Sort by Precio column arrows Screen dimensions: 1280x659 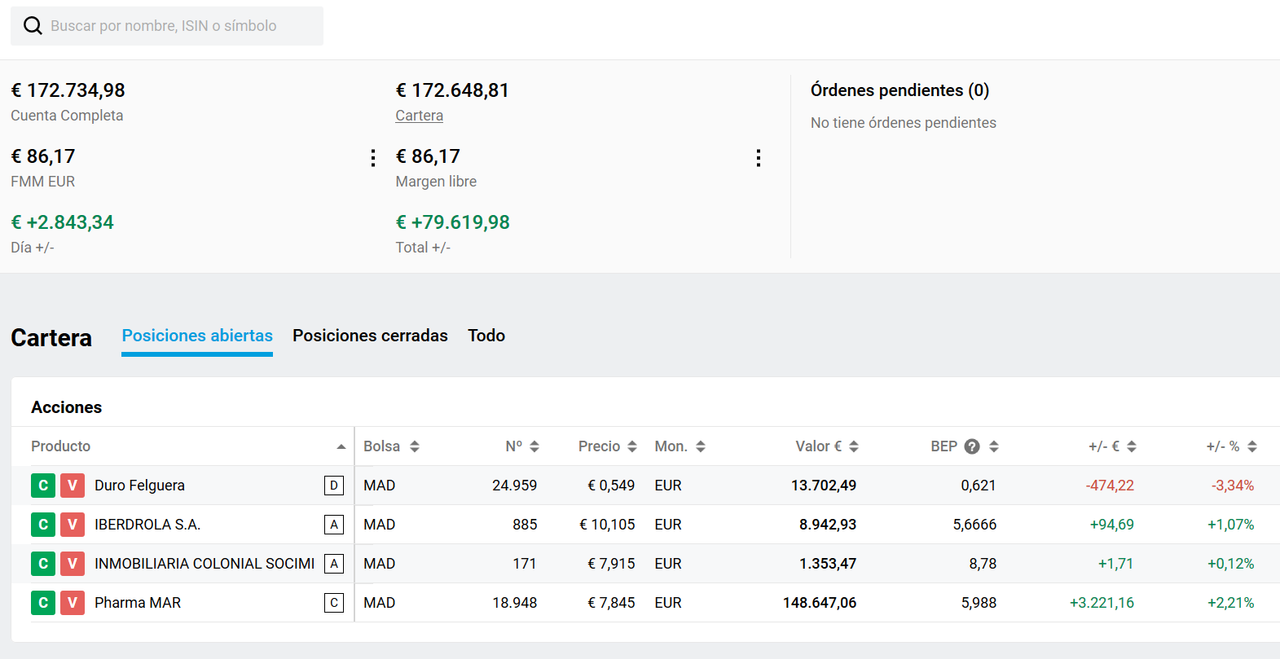click(631, 446)
